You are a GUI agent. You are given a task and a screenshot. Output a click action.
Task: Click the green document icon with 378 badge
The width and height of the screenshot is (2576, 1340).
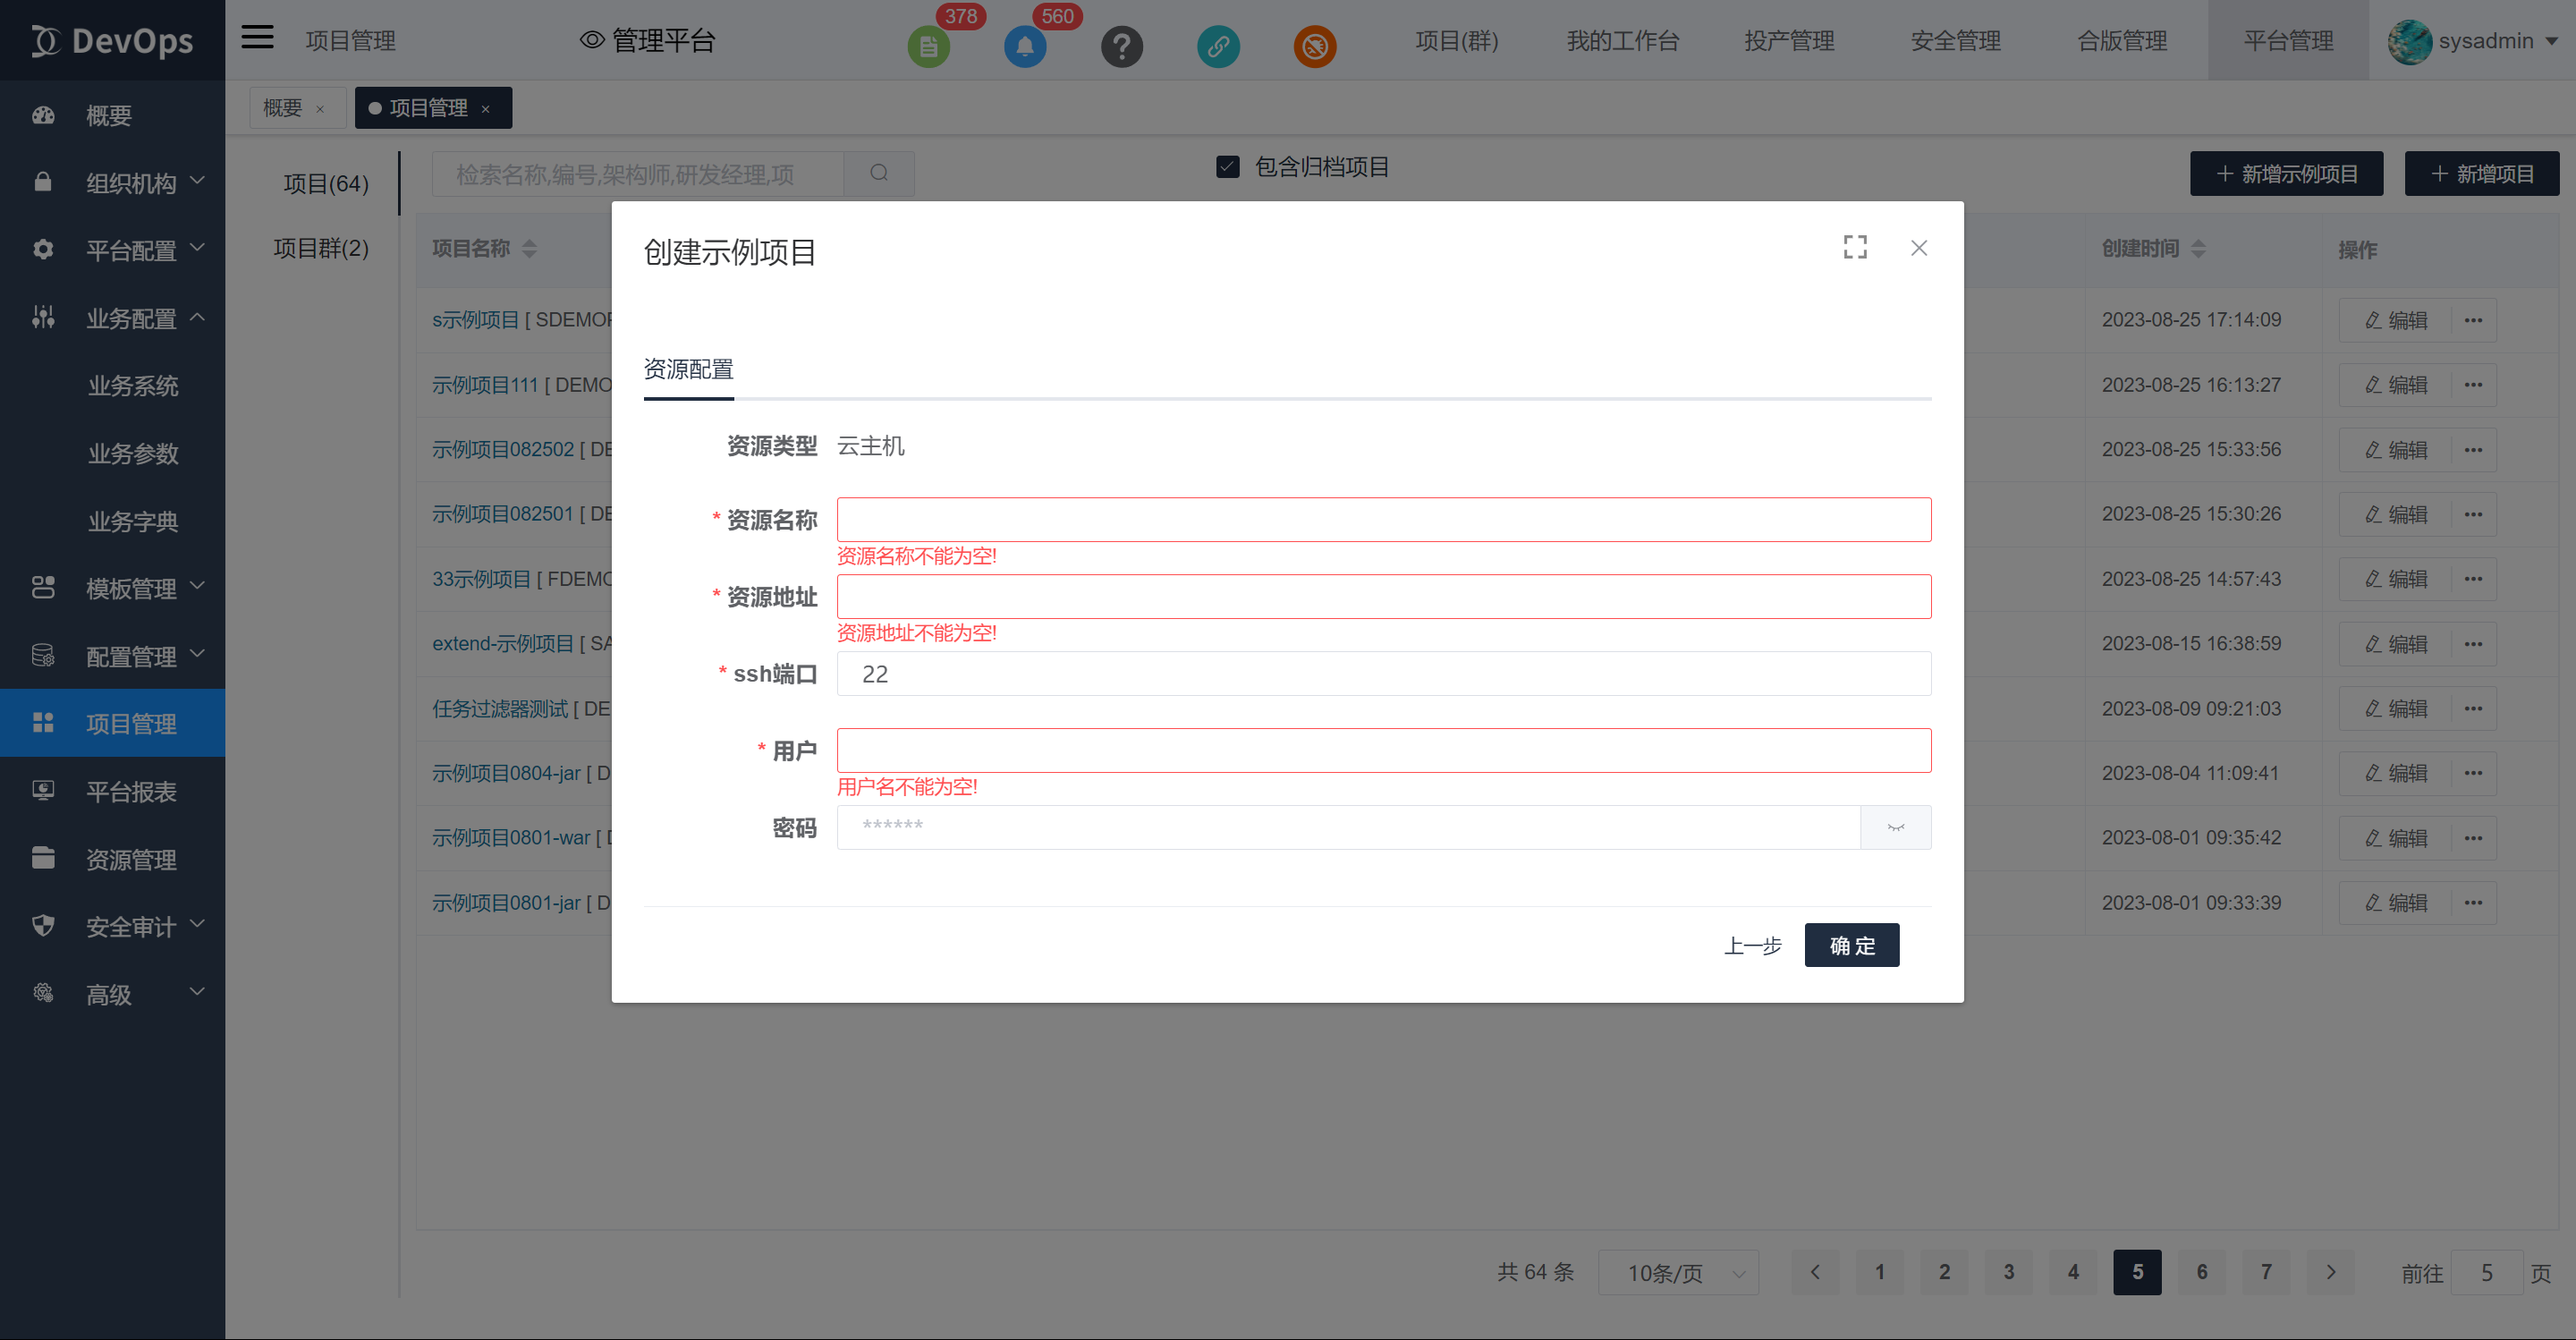(928, 46)
